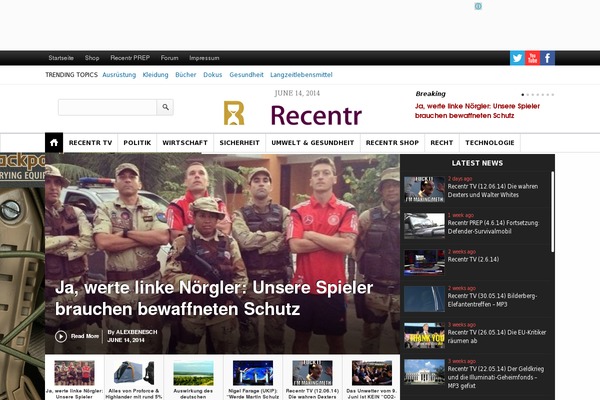Viewport: 600px width, 400px height.
Task: Click the Recentr hourglass logo
Action: tap(234, 113)
